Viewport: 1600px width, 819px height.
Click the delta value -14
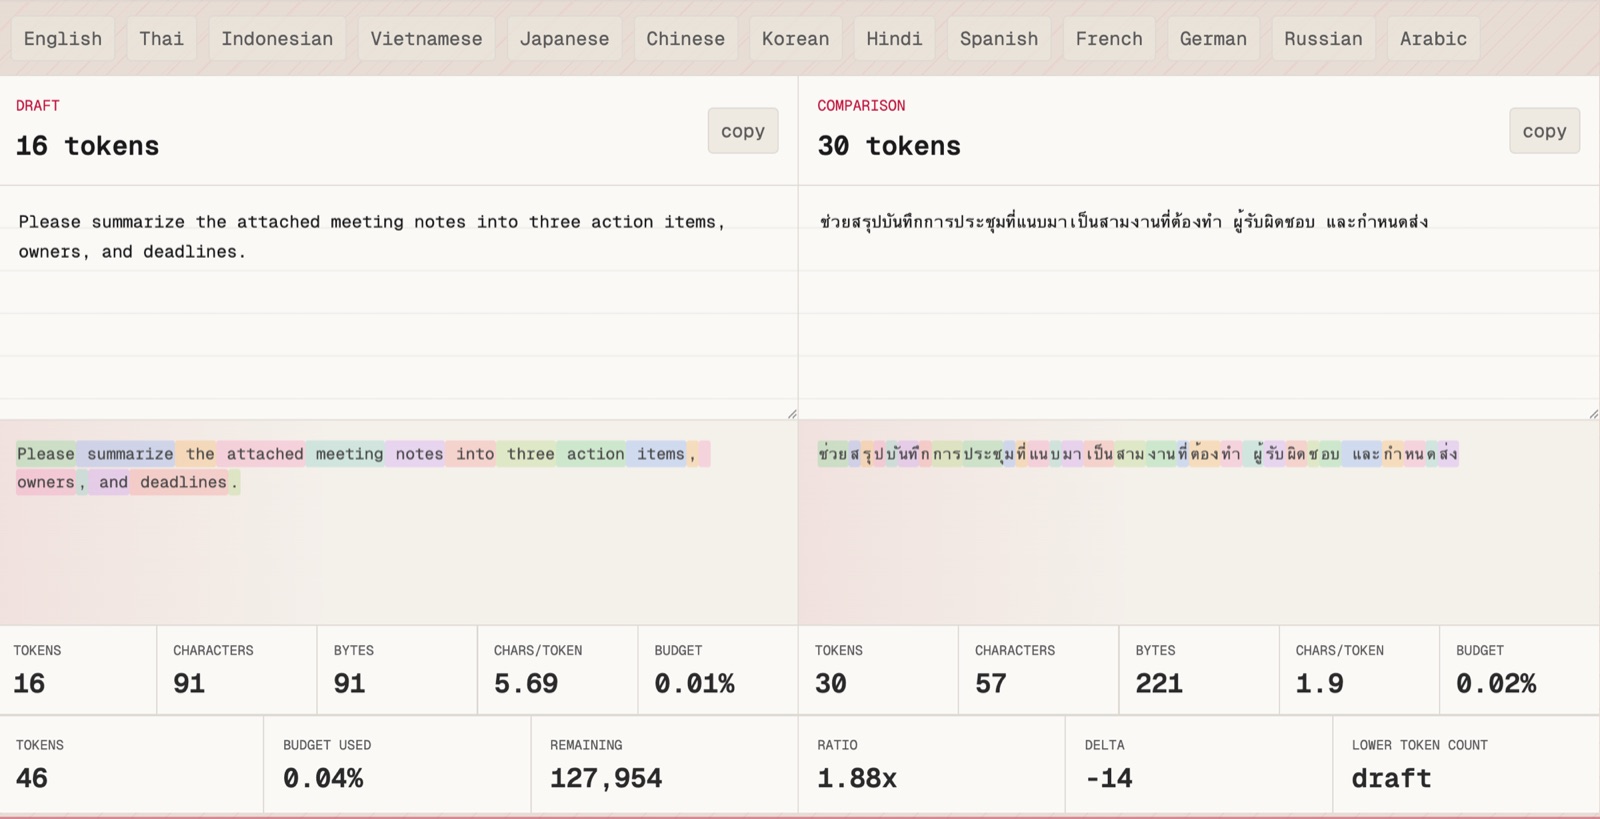1109,778
